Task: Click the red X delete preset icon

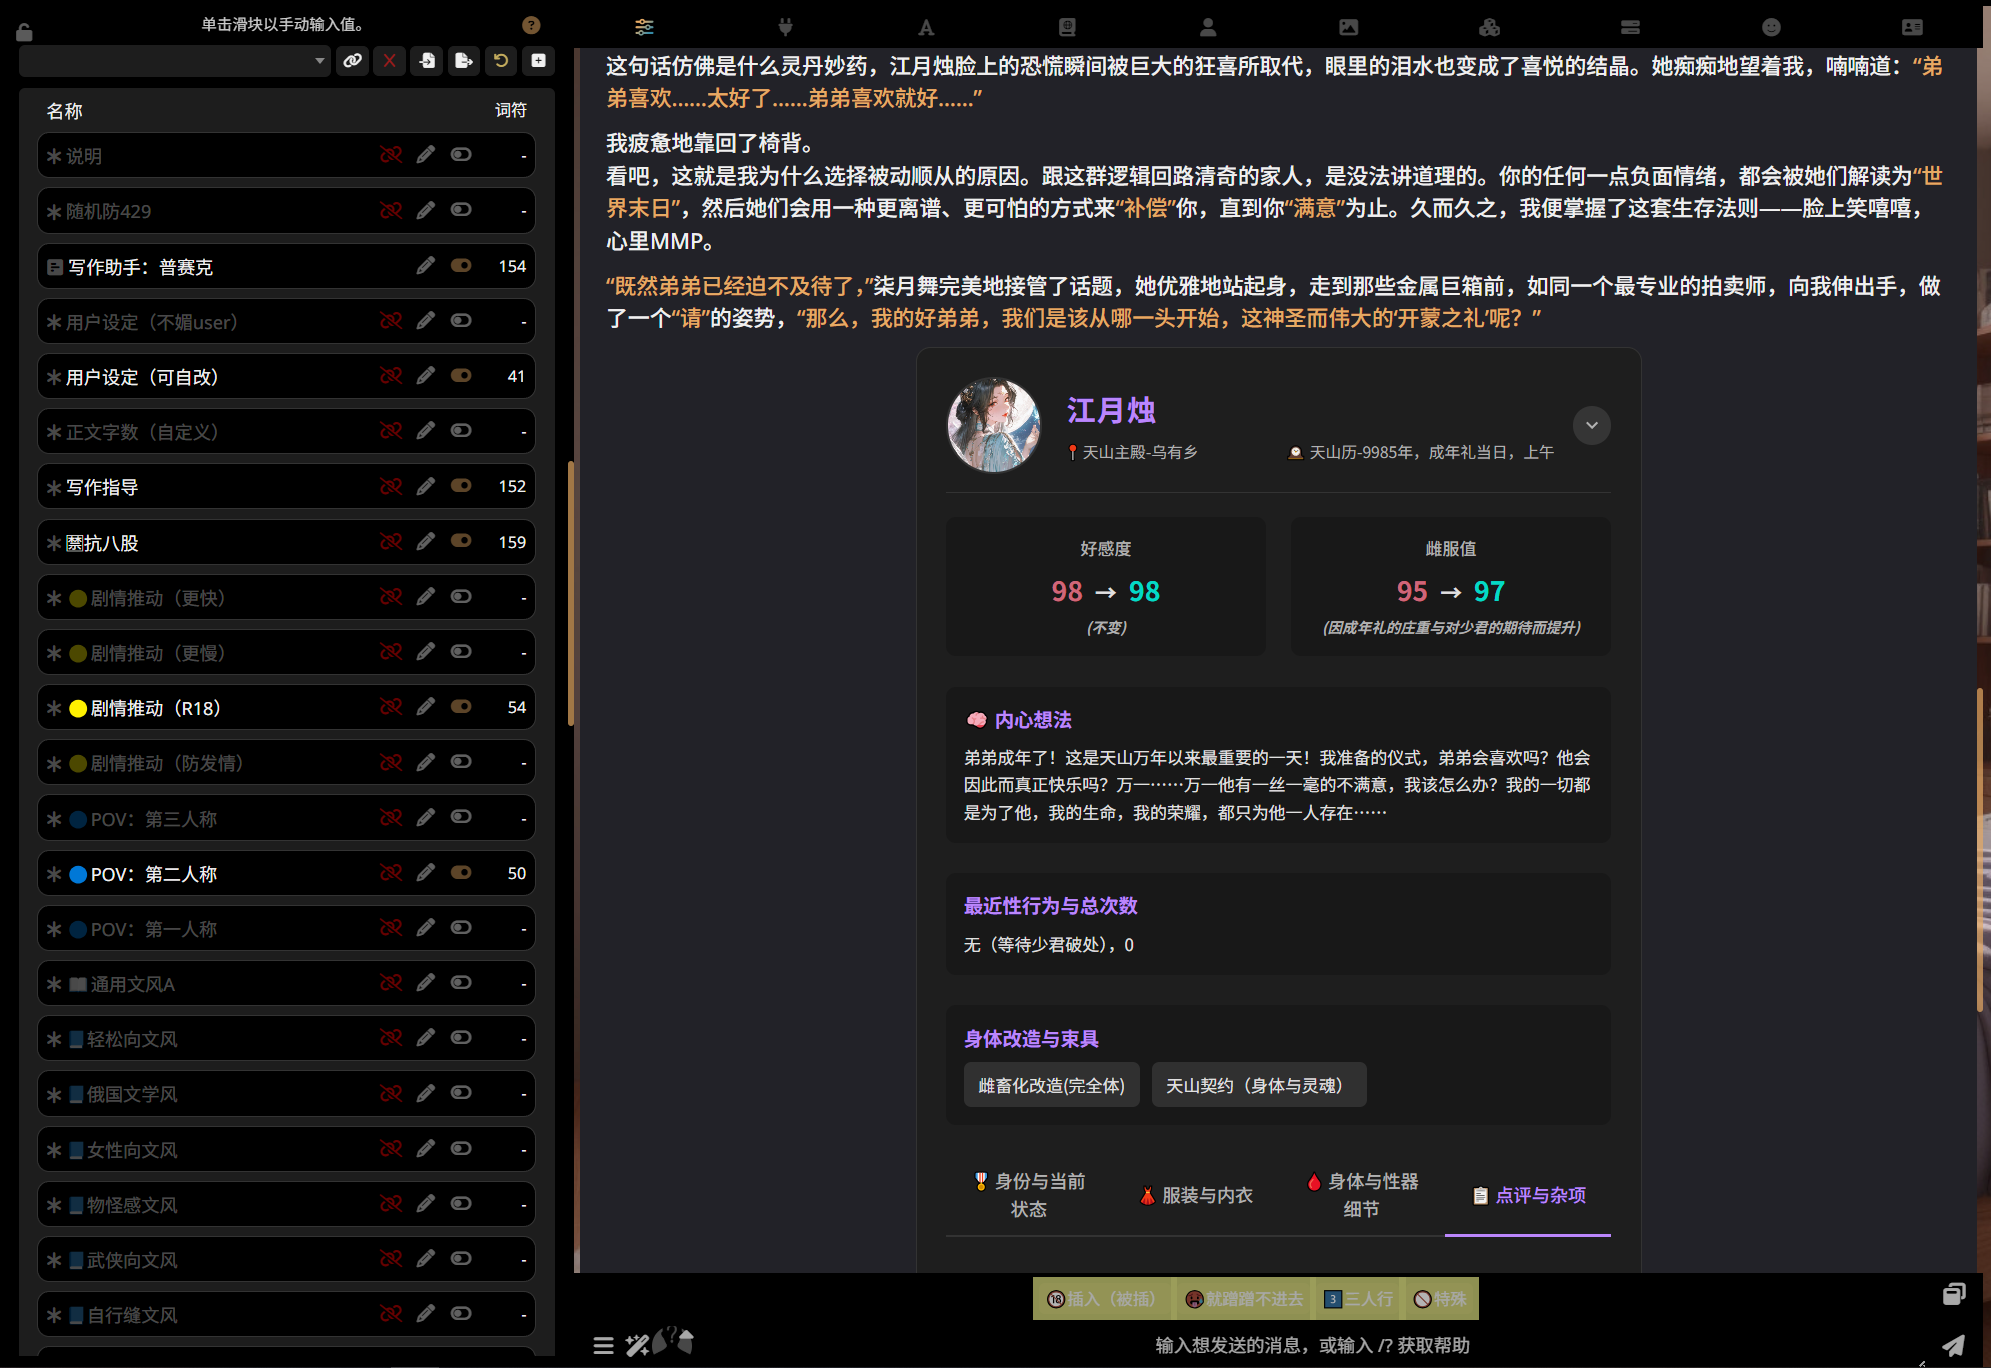Action: pos(390,61)
